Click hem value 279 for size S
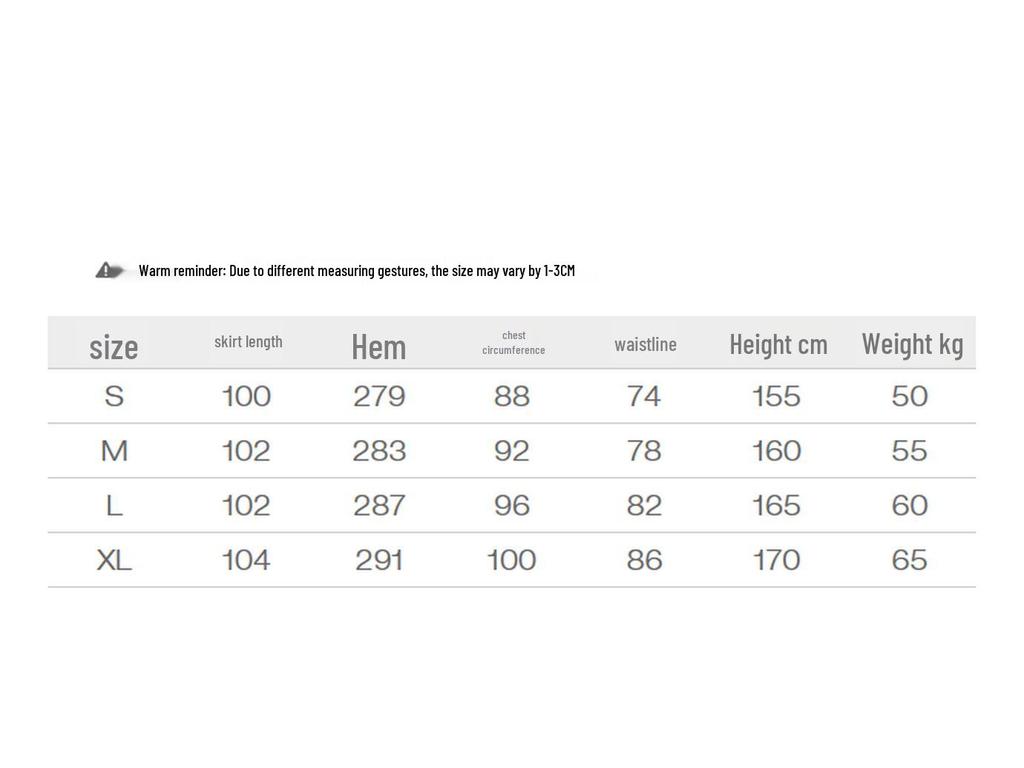 pos(379,396)
